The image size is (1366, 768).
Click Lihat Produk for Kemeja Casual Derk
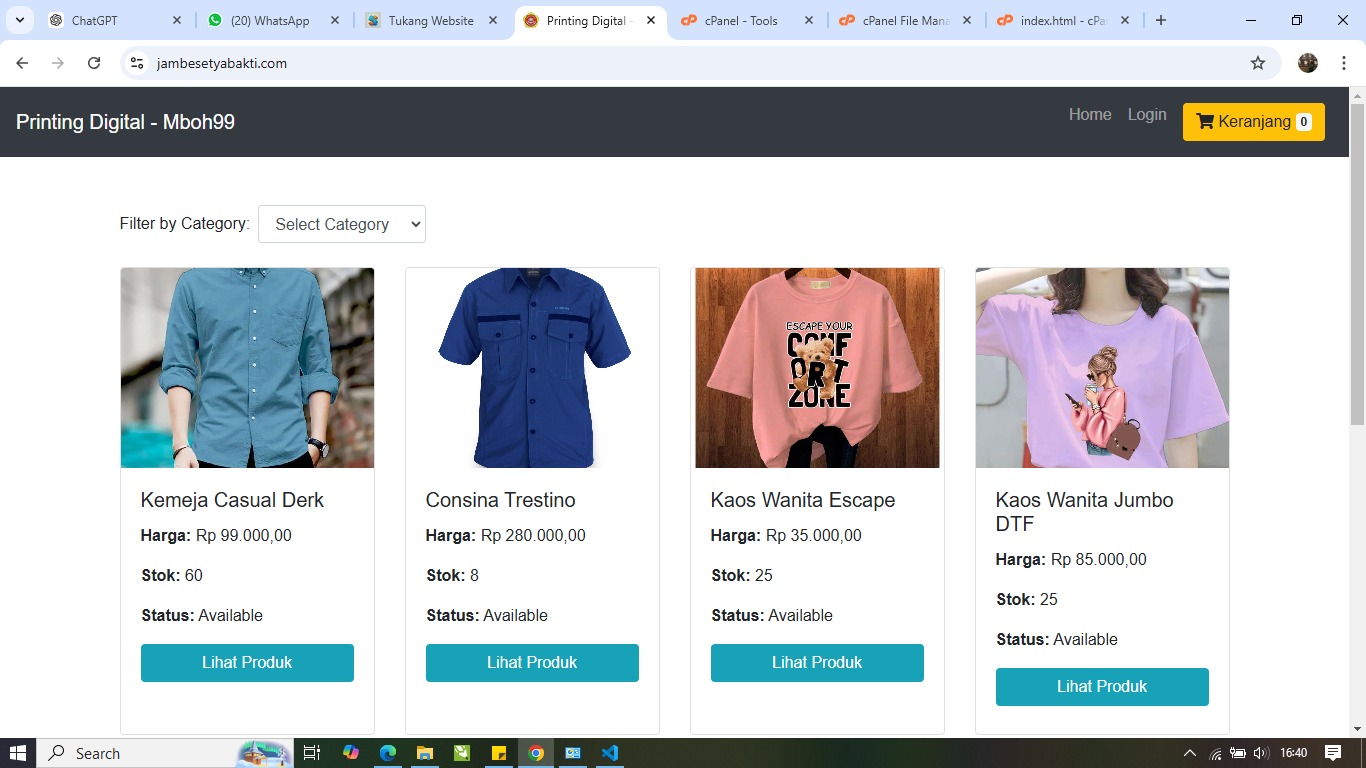(x=247, y=662)
